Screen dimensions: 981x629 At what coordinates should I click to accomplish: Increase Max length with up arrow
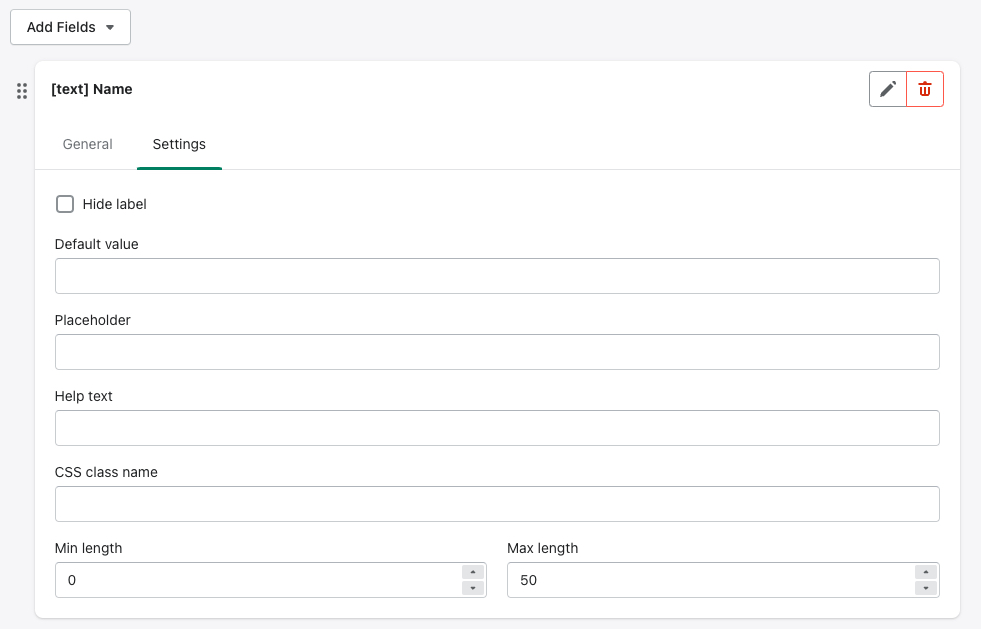pos(926,572)
